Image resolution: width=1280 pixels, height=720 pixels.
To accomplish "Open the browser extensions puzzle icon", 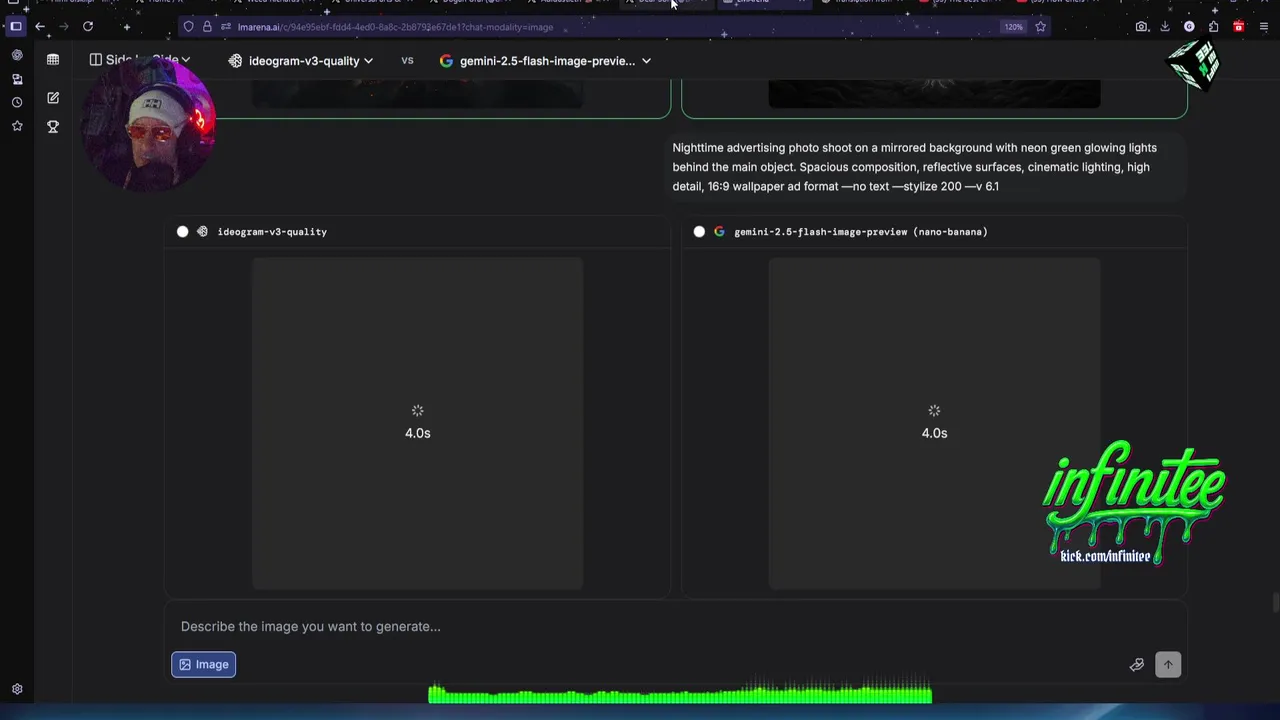I will [1214, 27].
